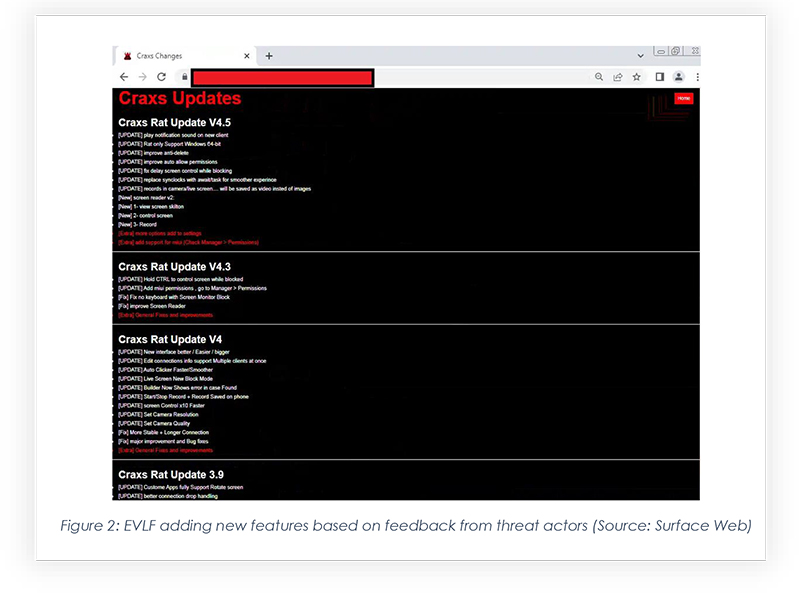Click 'screen Control x10 Faster' line

click(x=162, y=406)
